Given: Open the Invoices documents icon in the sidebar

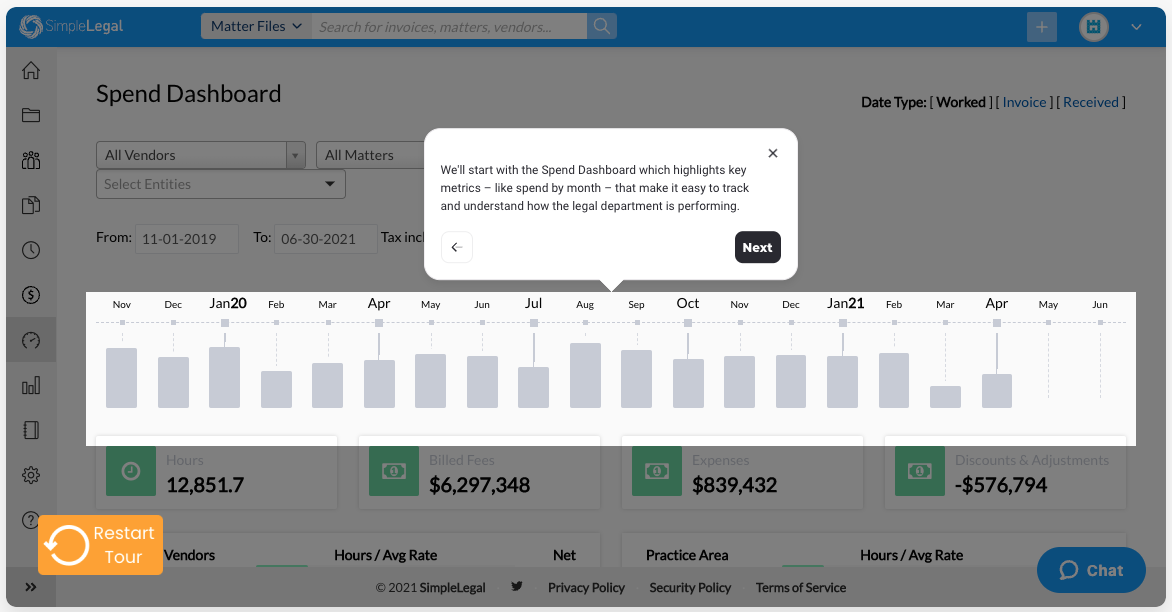Looking at the screenshot, I should pyautogui.click(x=30, y=205).
